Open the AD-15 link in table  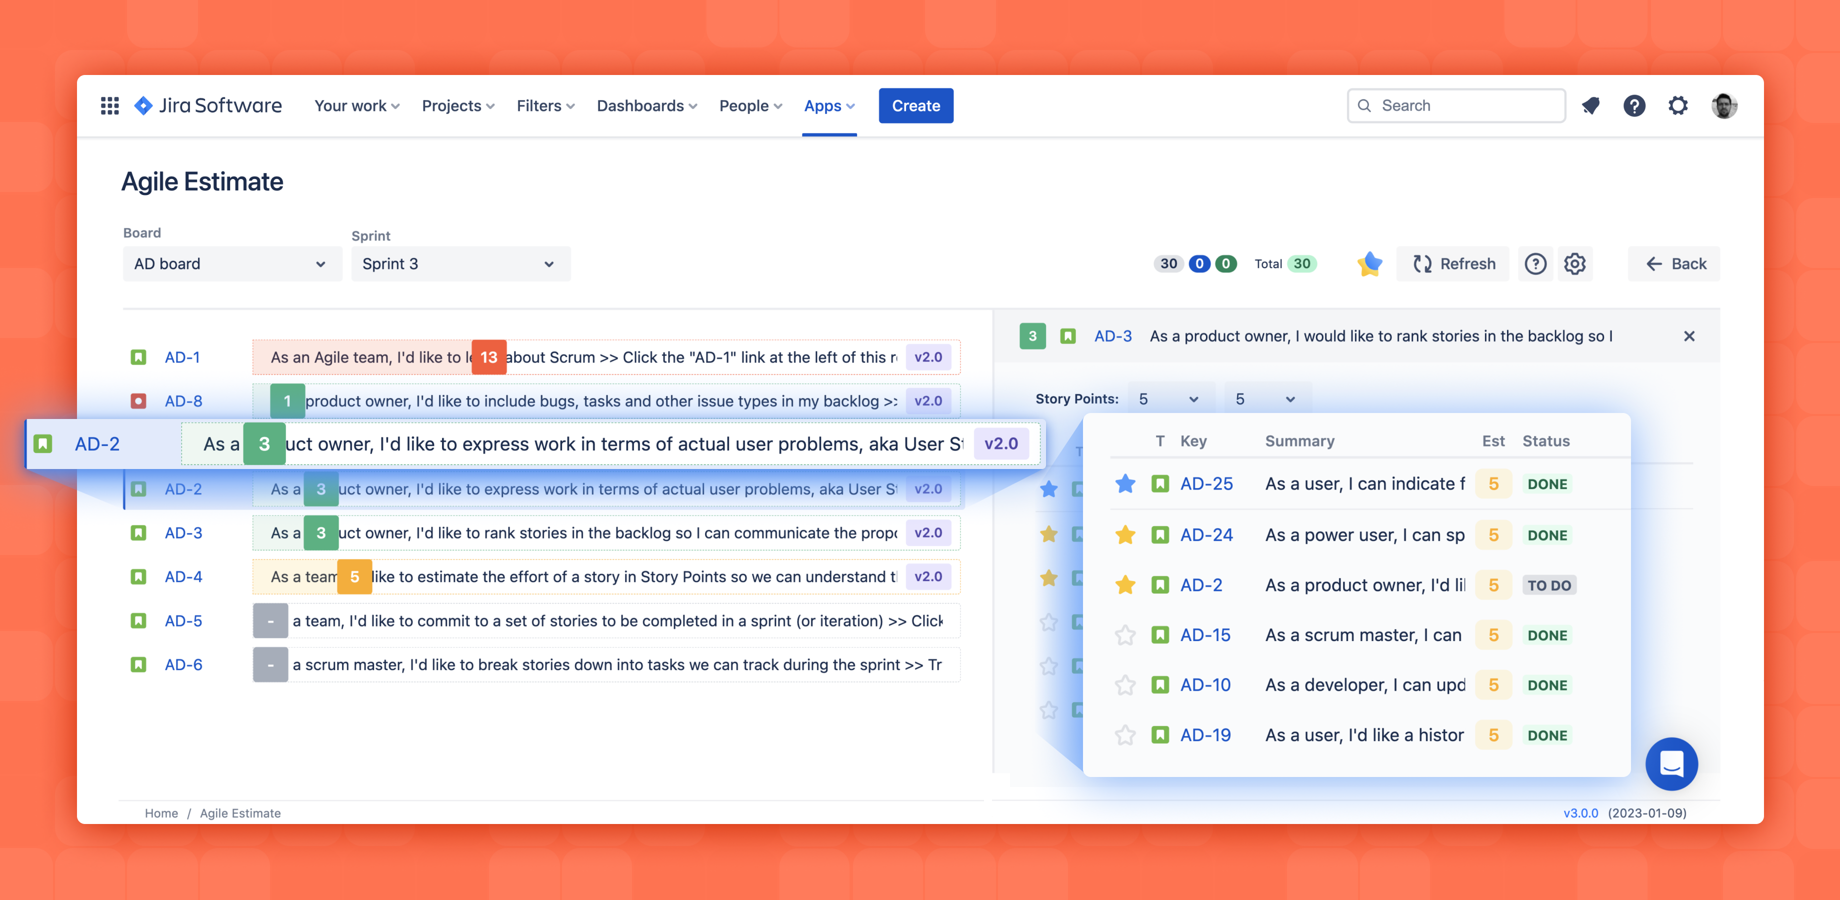point(1205,635)
